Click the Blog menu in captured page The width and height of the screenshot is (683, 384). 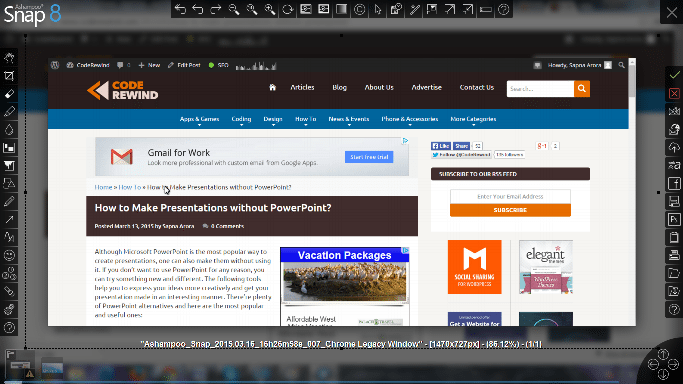339,87
